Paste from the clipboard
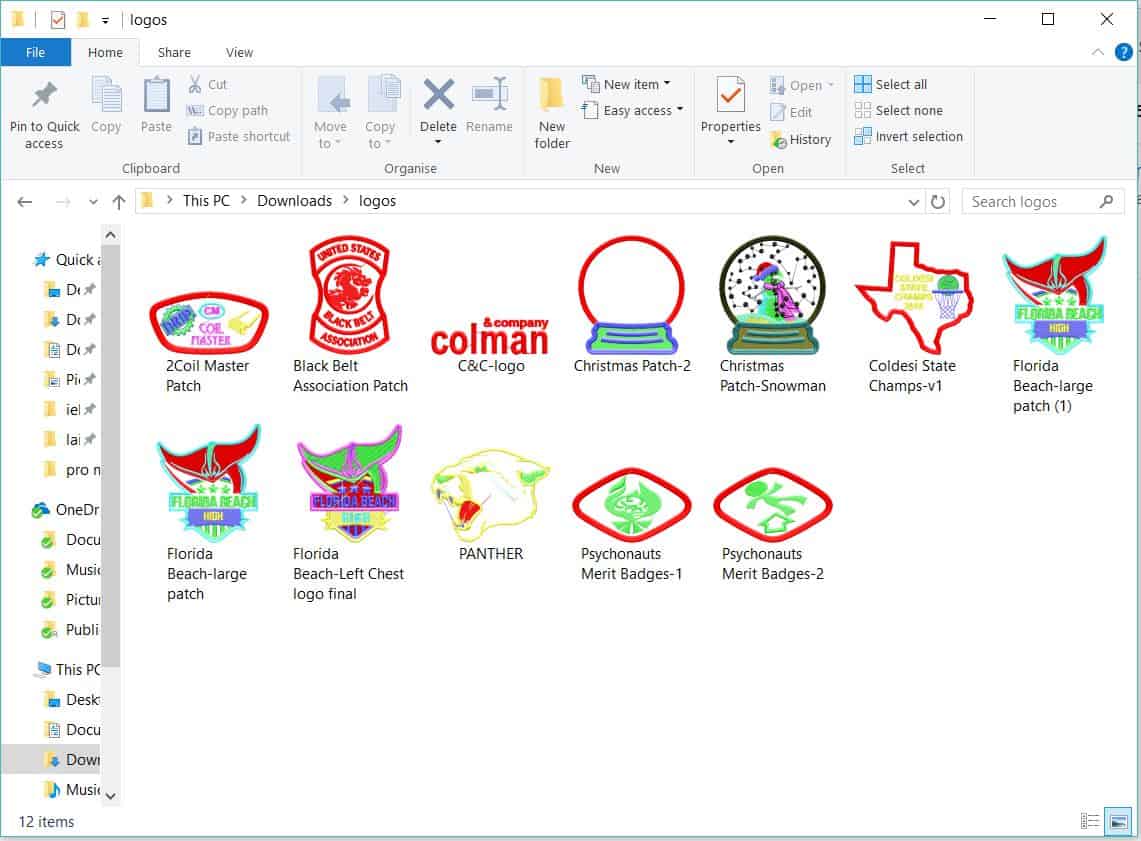 tap(156, 110)
